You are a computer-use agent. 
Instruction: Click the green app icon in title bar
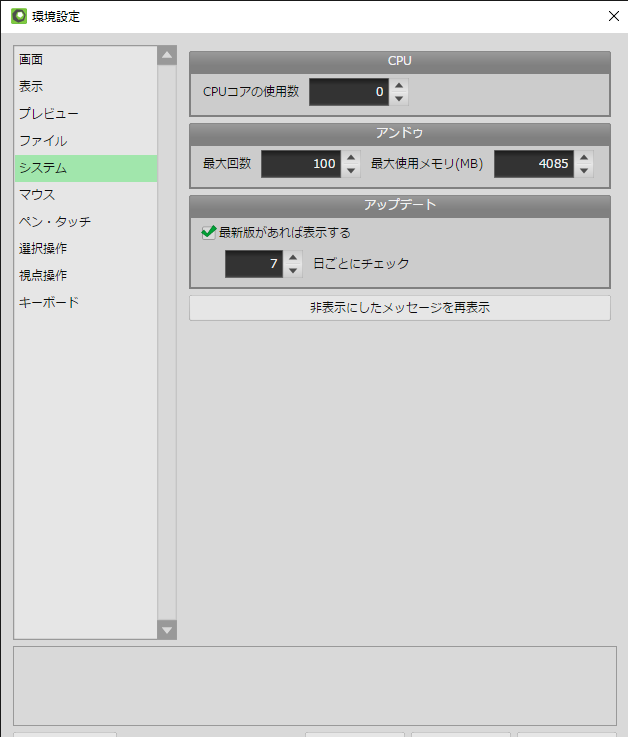19,16
